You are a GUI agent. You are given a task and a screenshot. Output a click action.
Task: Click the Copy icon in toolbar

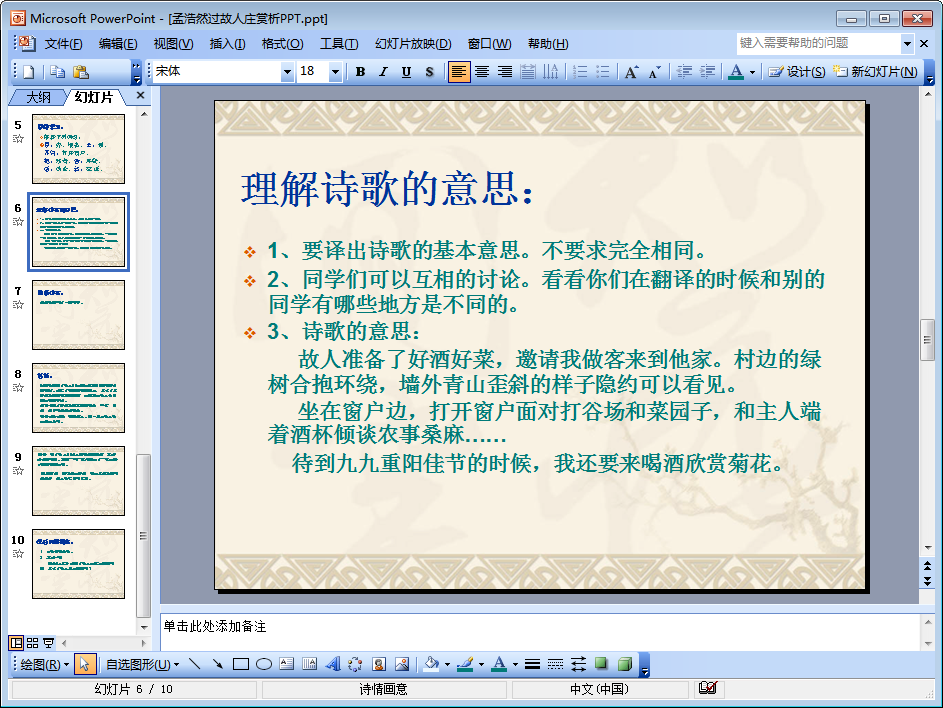58,72
